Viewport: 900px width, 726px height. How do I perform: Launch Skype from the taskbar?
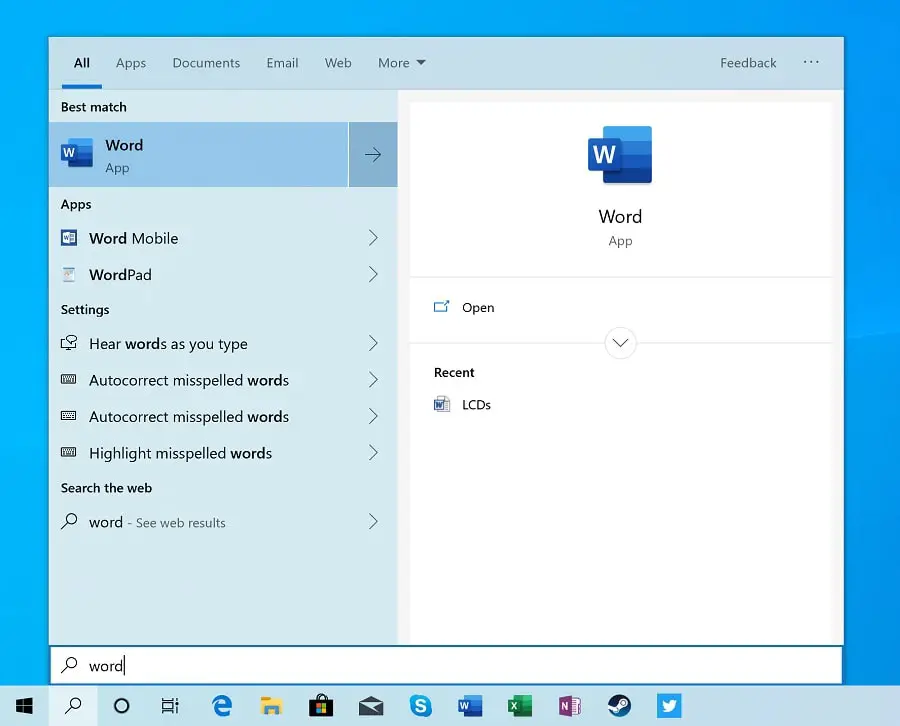420,706
